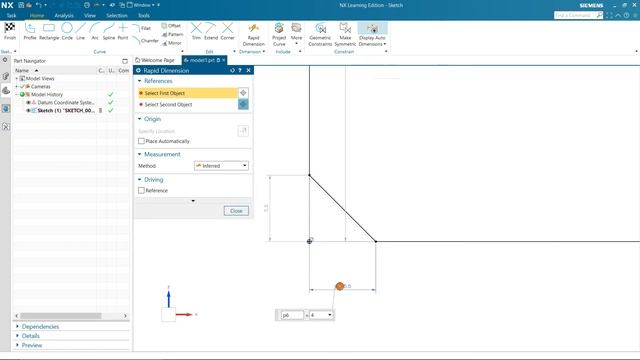Image resolution: width=640 pixels, height=360 pixels.
Task: Expand the Details panel
Action: 17,336
